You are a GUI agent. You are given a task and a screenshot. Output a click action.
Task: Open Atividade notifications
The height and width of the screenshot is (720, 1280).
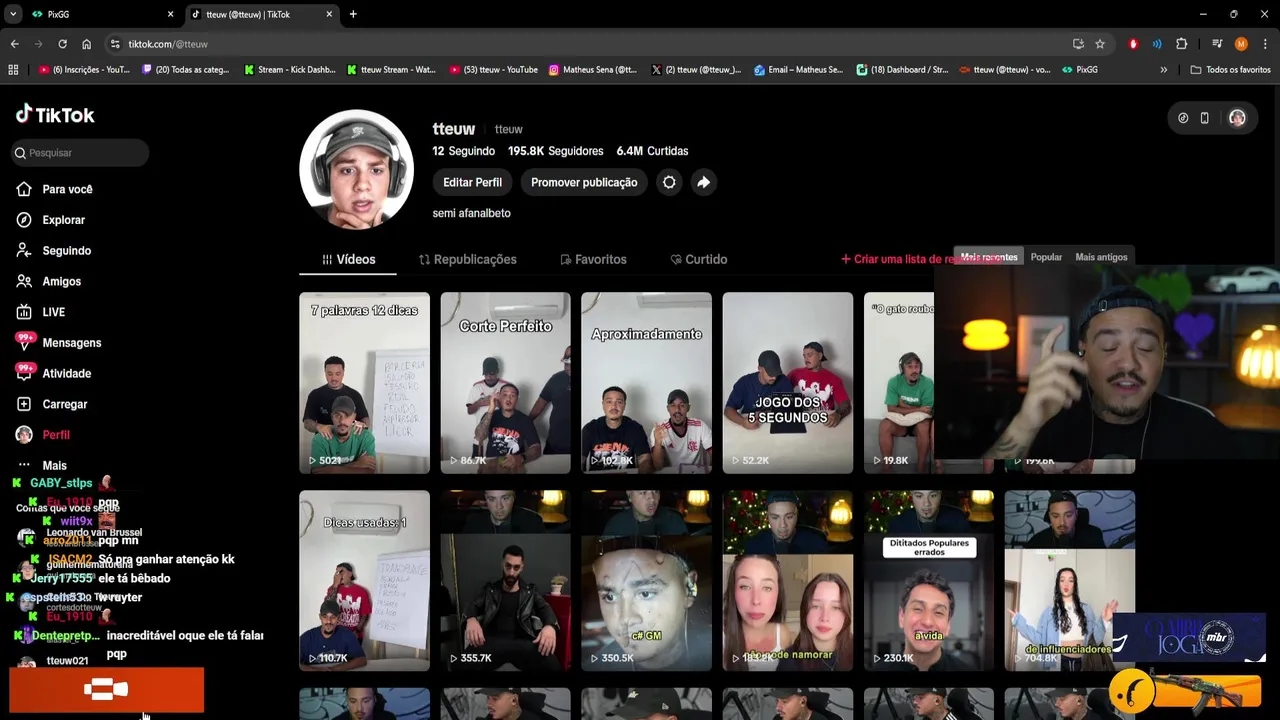tap(54, 374)
